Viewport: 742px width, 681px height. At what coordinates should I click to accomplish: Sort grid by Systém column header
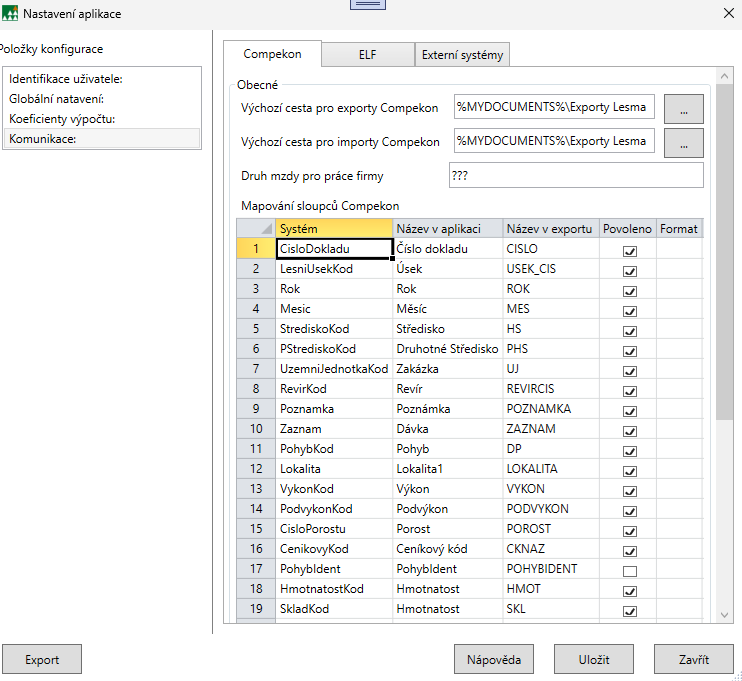334,229
